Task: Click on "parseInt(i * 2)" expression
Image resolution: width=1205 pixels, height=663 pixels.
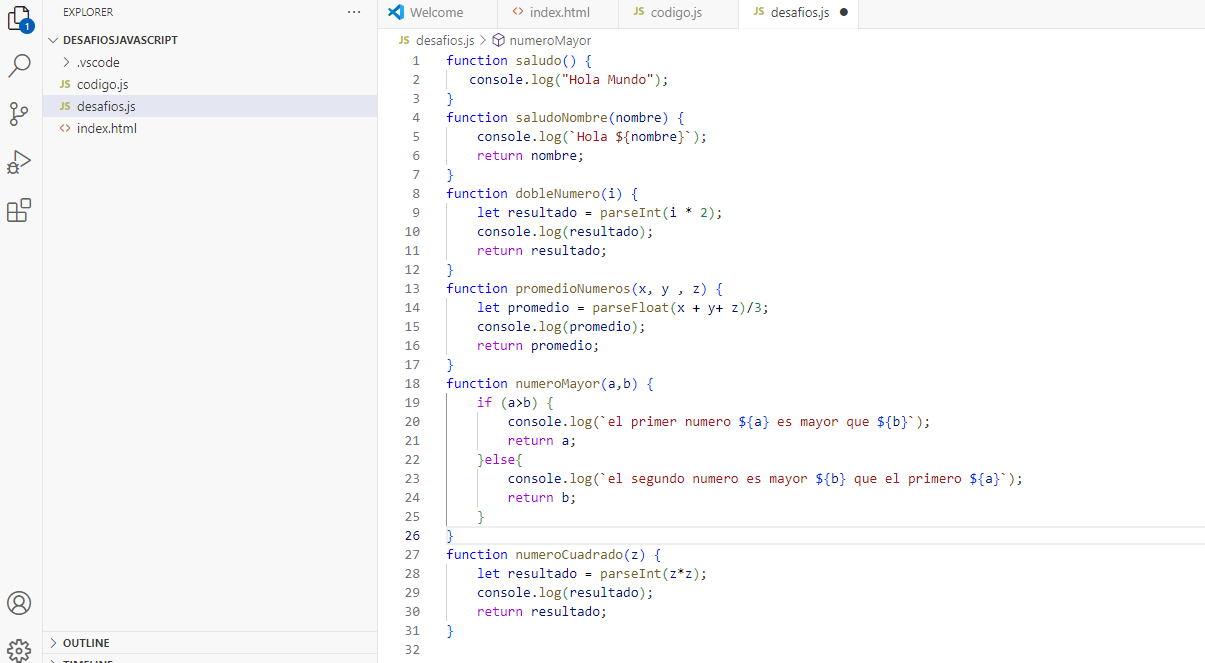Action: point(657,212)
